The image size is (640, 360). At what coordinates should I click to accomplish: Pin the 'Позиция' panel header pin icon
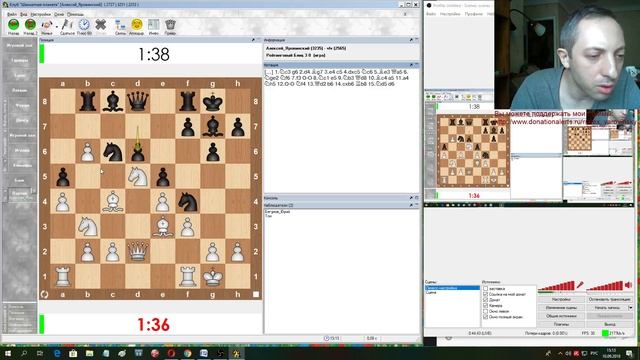click(253, 40)
